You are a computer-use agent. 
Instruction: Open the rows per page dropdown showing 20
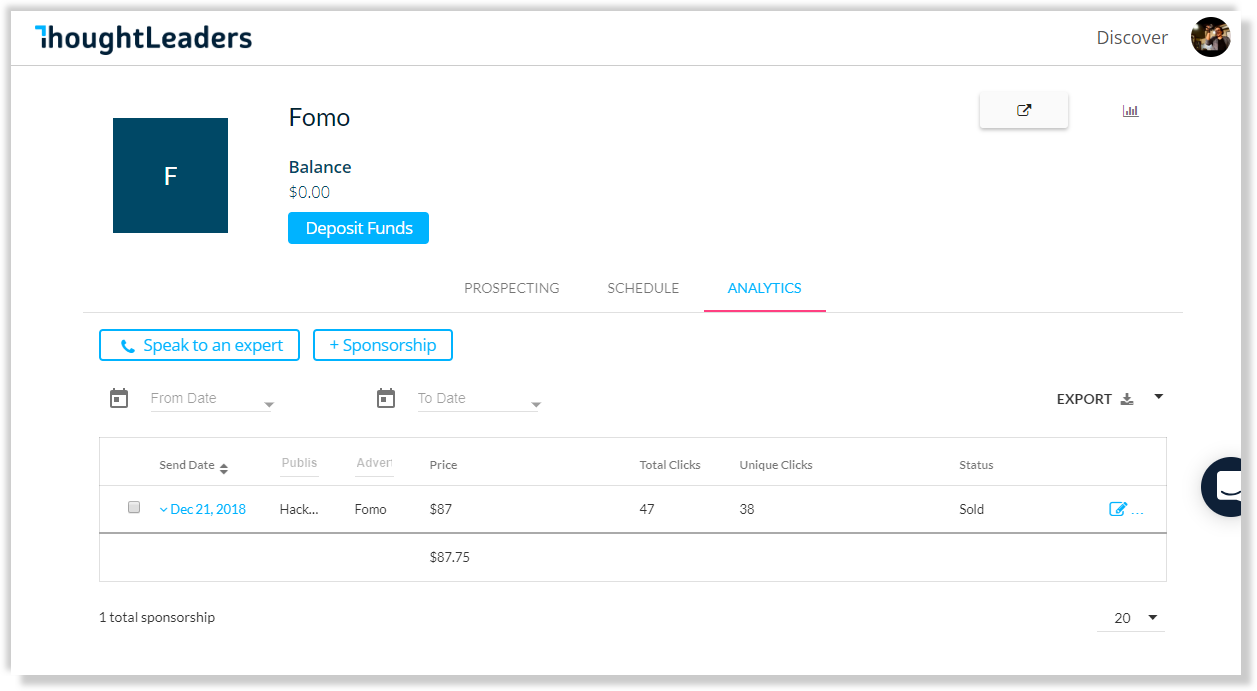click(1131, 618)
